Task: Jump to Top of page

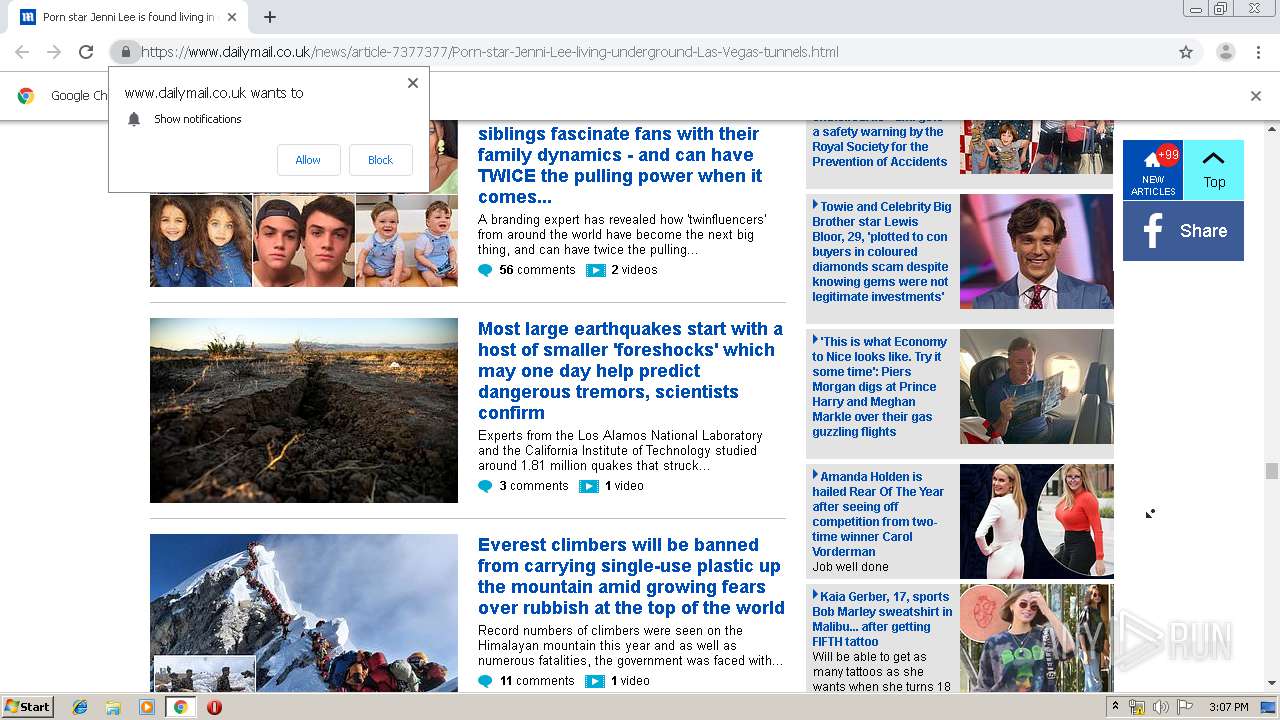Action: click(x=1213, y=170)
